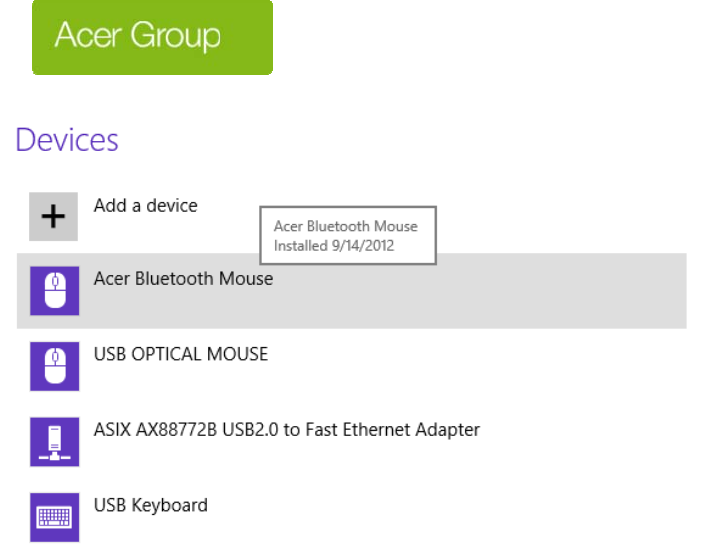Select the Acer Bluetooth Mouse purple icon
Image resolution: width=705 pixels, height=559 pixels.
(54, 290)
